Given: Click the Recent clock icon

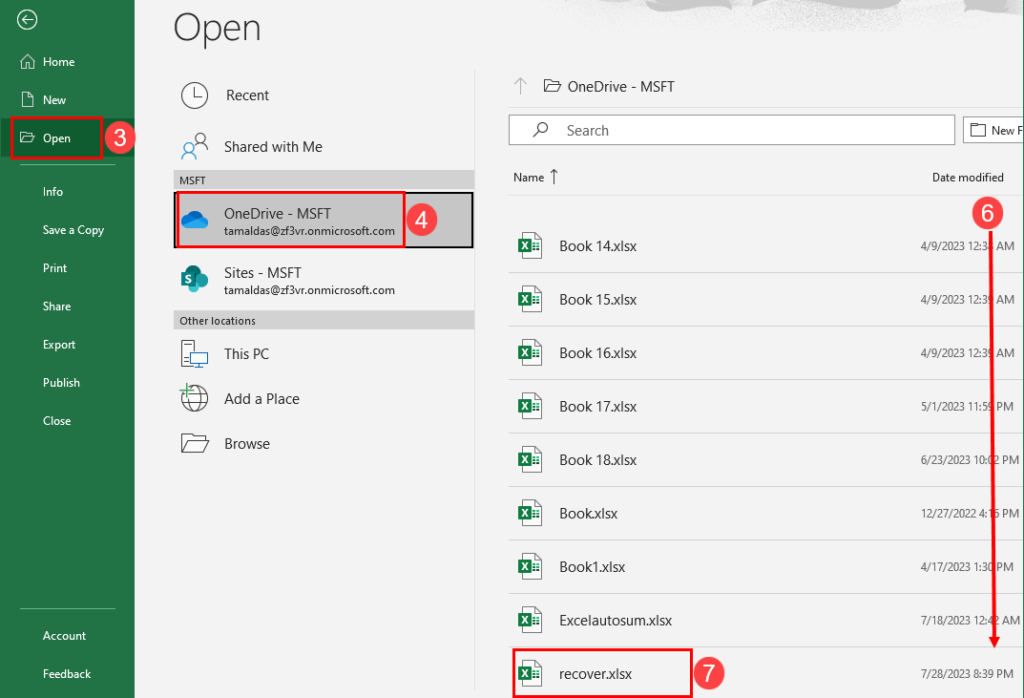Looking at the screenshot, I should click(x=195, y=95).
